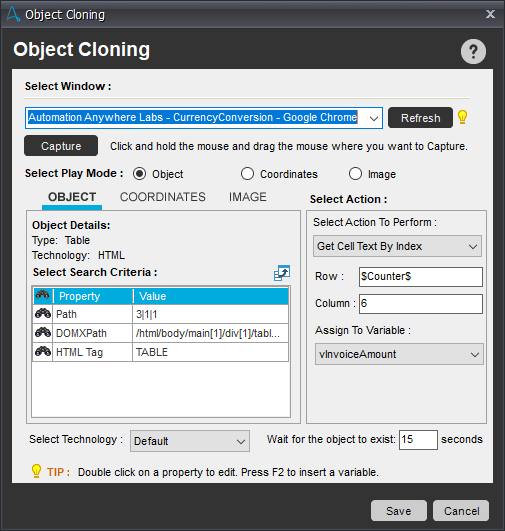Click the Capture button

(61, 146)
